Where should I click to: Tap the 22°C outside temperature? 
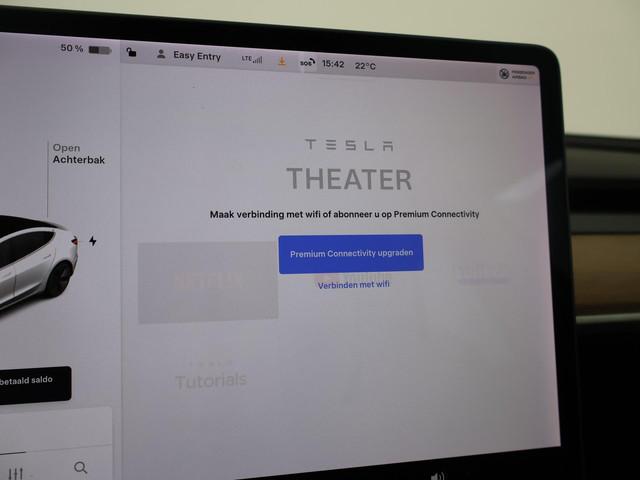pyautogui.click(x=365, y=66)
